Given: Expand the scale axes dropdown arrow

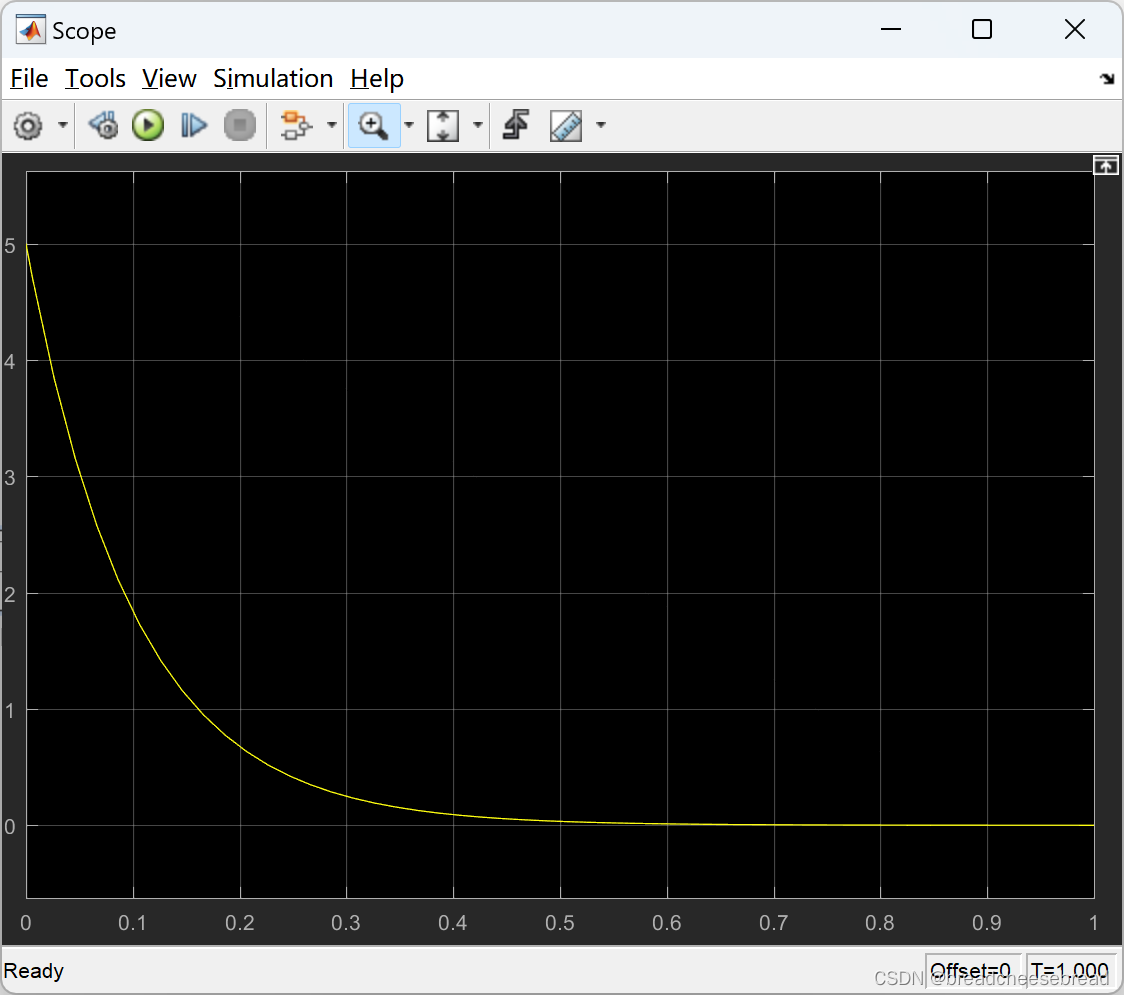Looking at the screenshot, I should (477, 125).
